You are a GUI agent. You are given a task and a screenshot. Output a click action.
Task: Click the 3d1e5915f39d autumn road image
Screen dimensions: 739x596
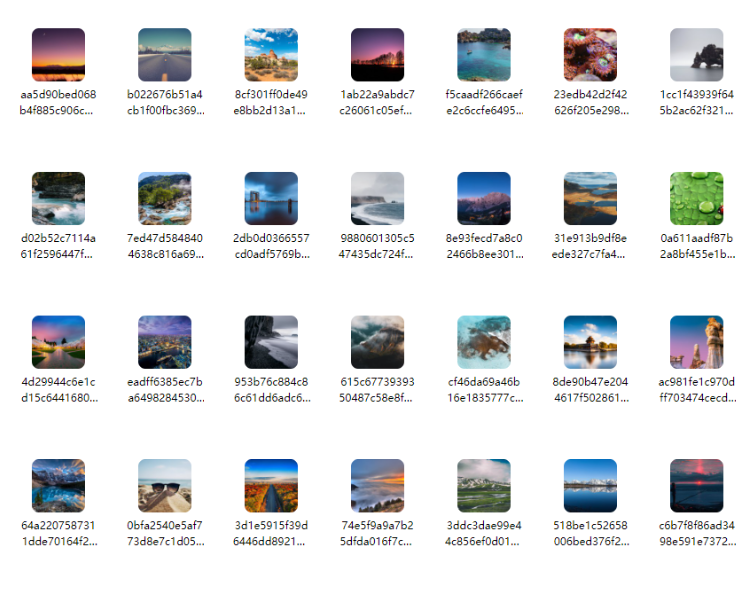click(x=271, y=486)
